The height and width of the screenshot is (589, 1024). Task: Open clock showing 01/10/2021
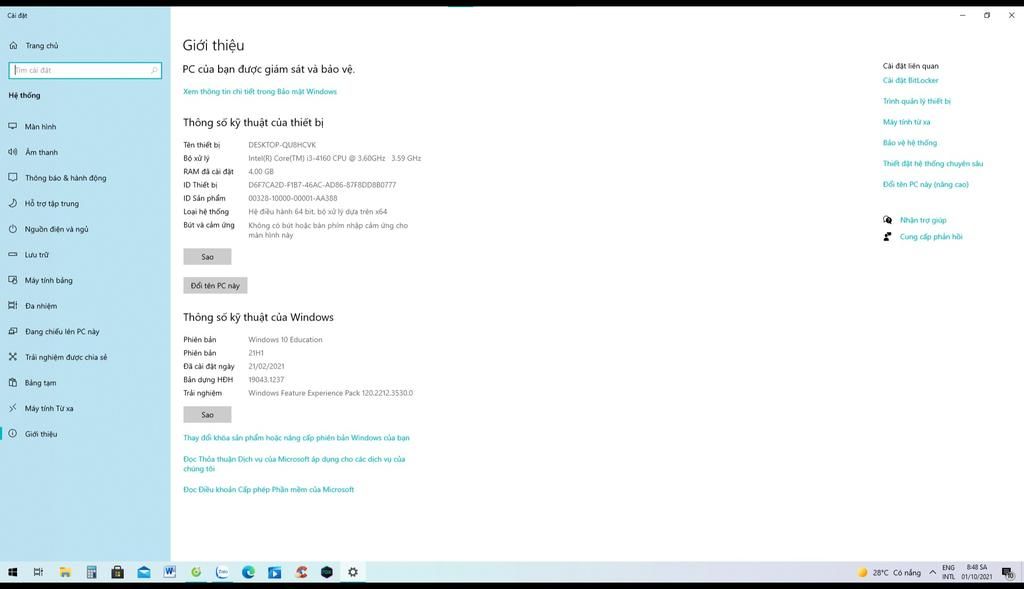tap(977, 572)
